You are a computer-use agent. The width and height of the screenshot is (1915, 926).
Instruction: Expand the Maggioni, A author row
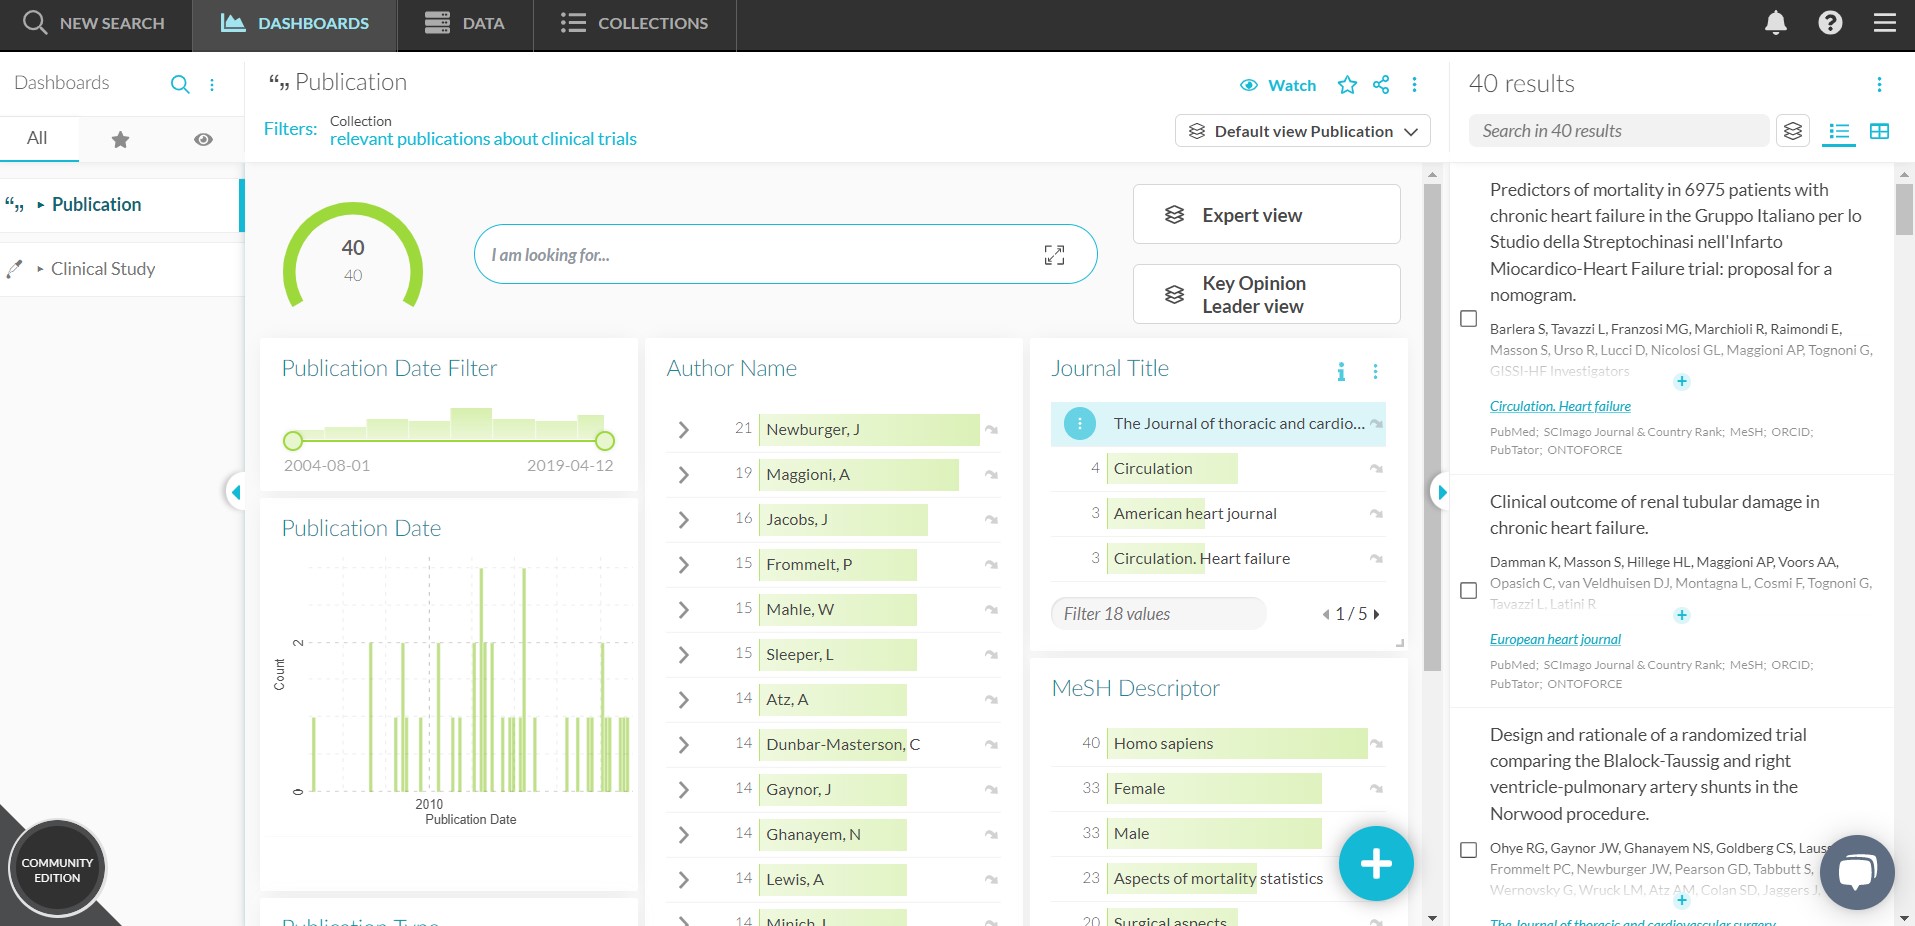point(684,475)
